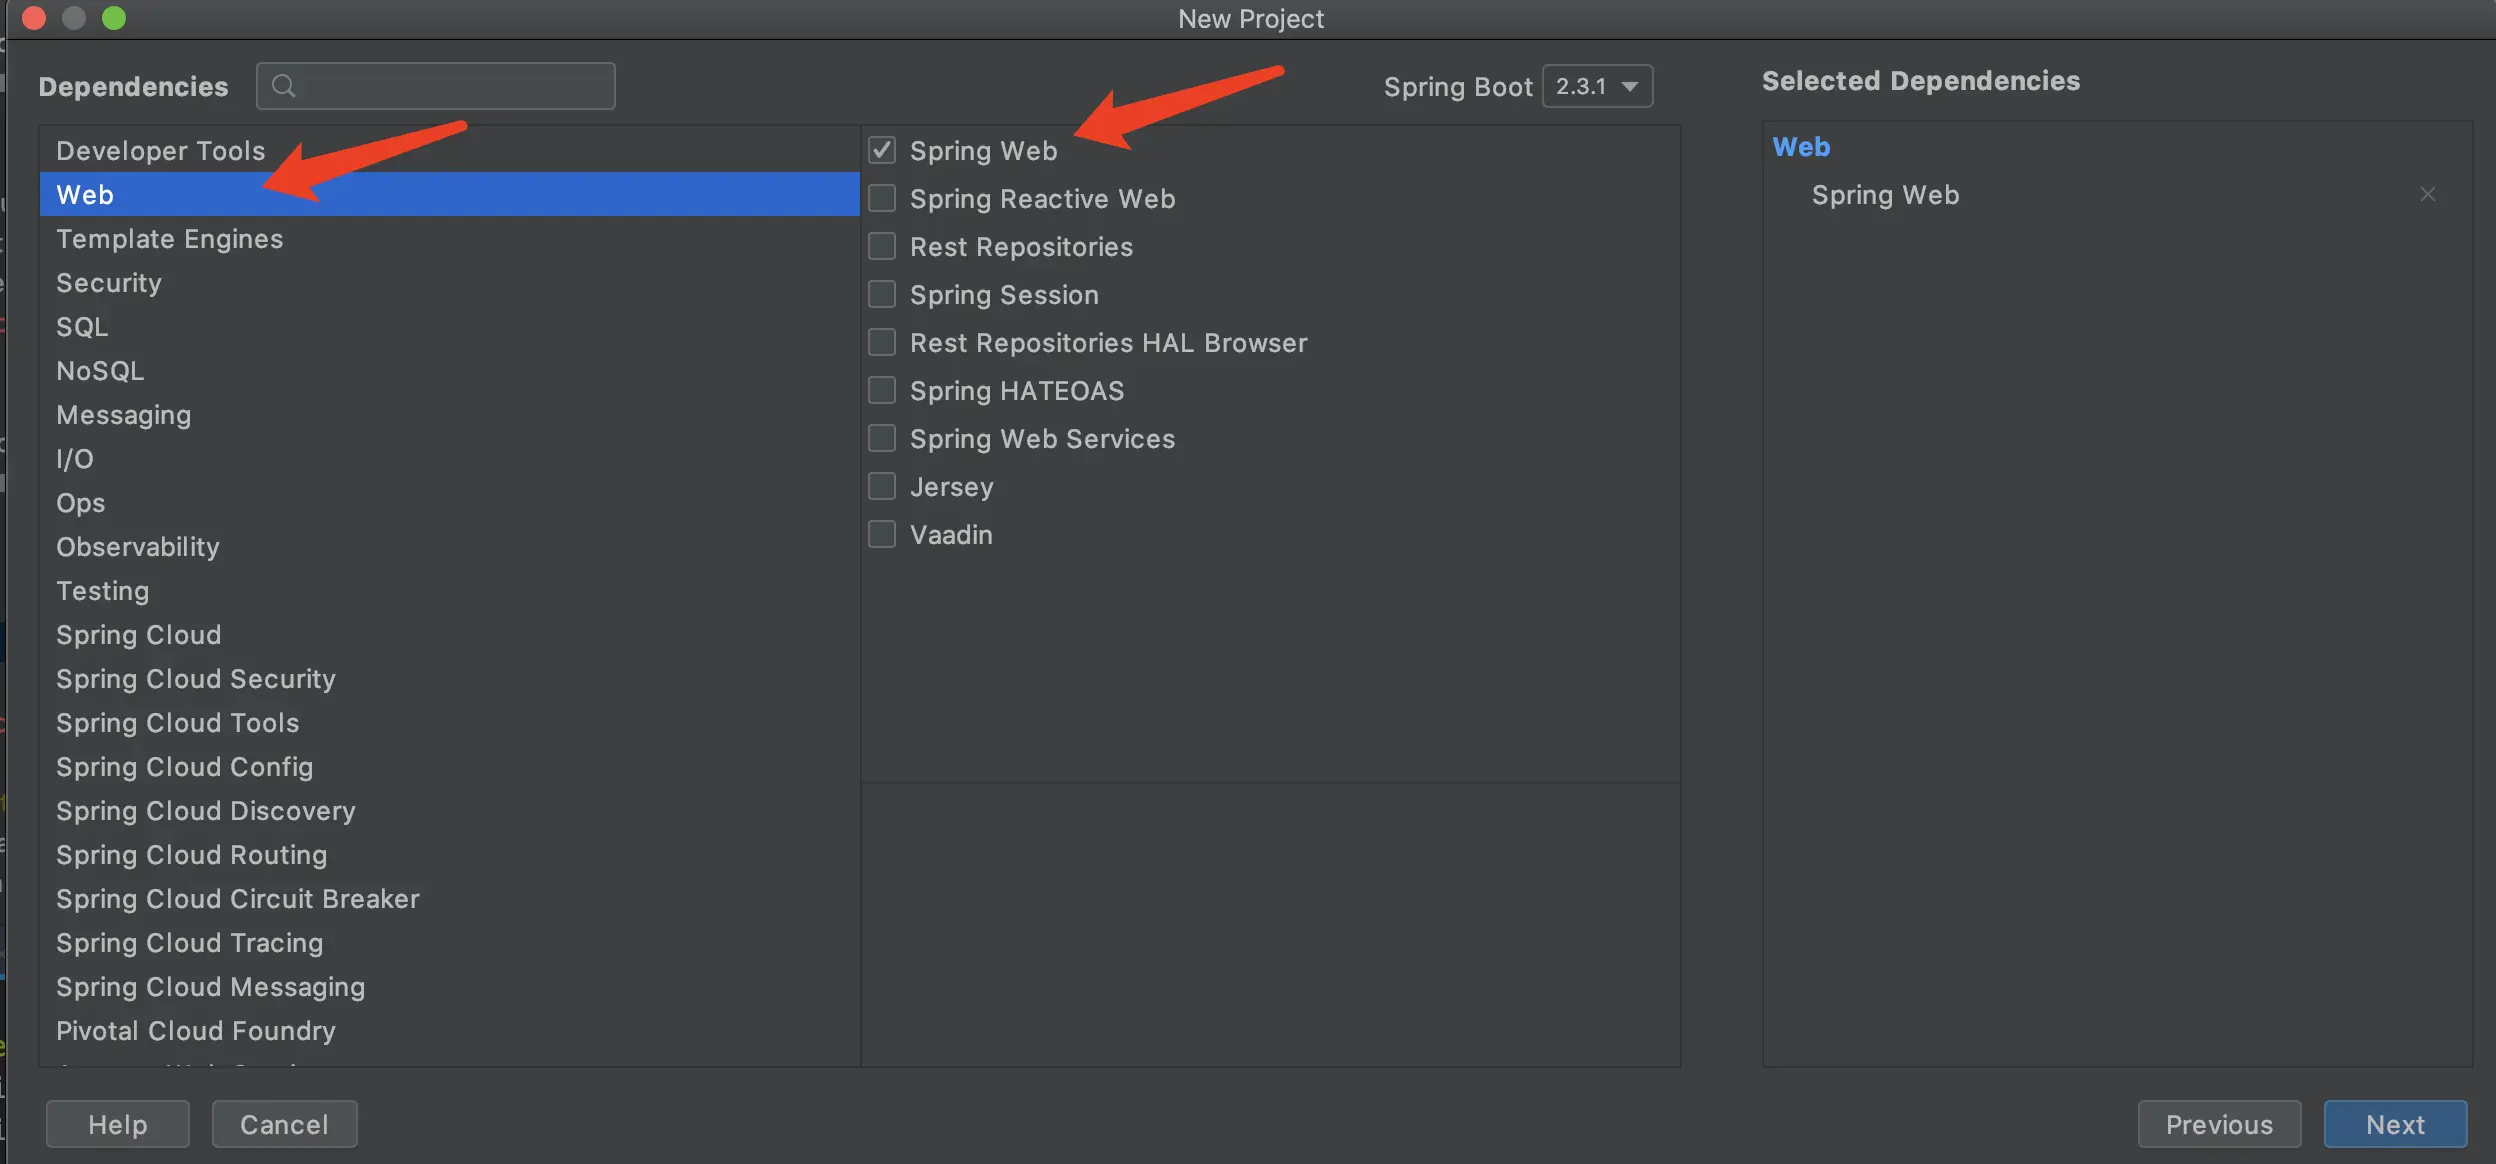This screenshot has height=1164, width=2496.
Task: Tick the Rest Repositories checkbox
Action: (x=882, y=247)
